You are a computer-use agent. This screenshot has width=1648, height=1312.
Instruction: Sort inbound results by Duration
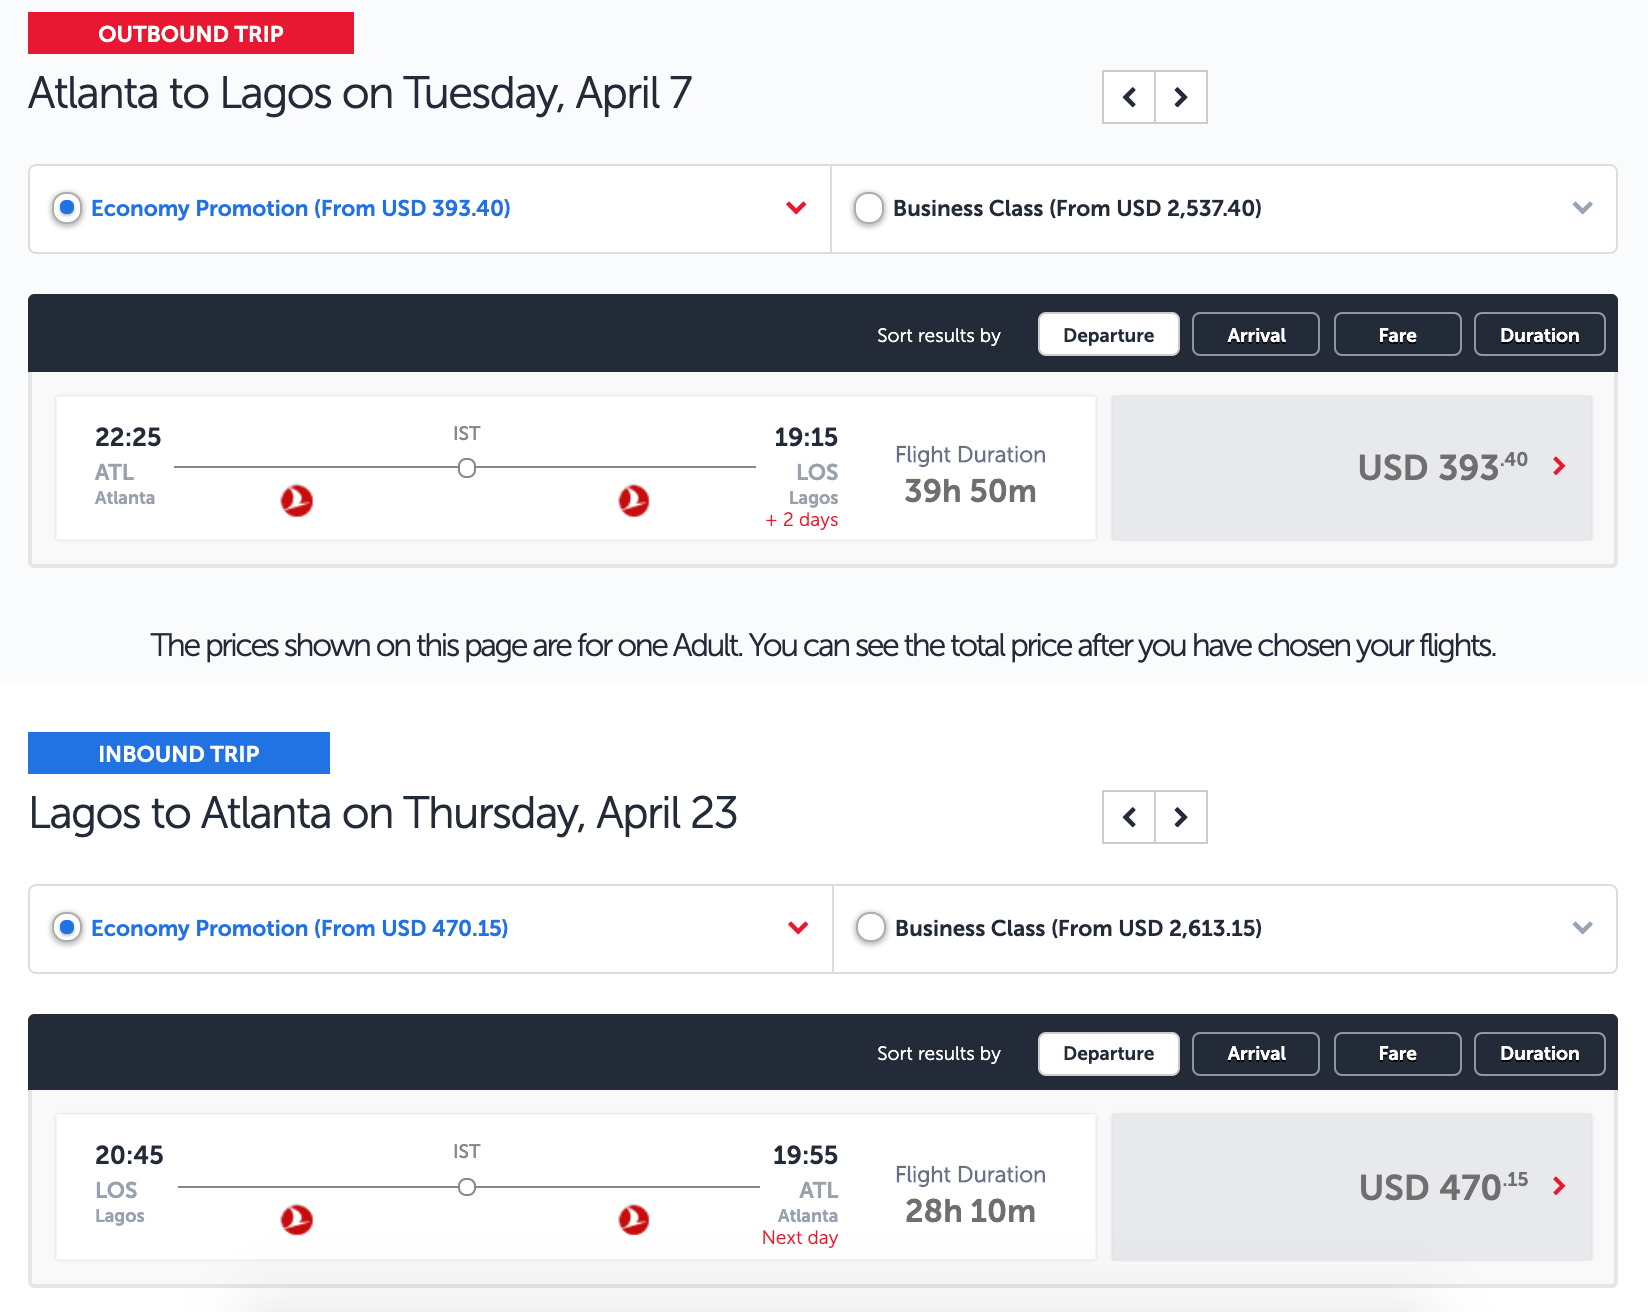click(x=1539, y=1053)
